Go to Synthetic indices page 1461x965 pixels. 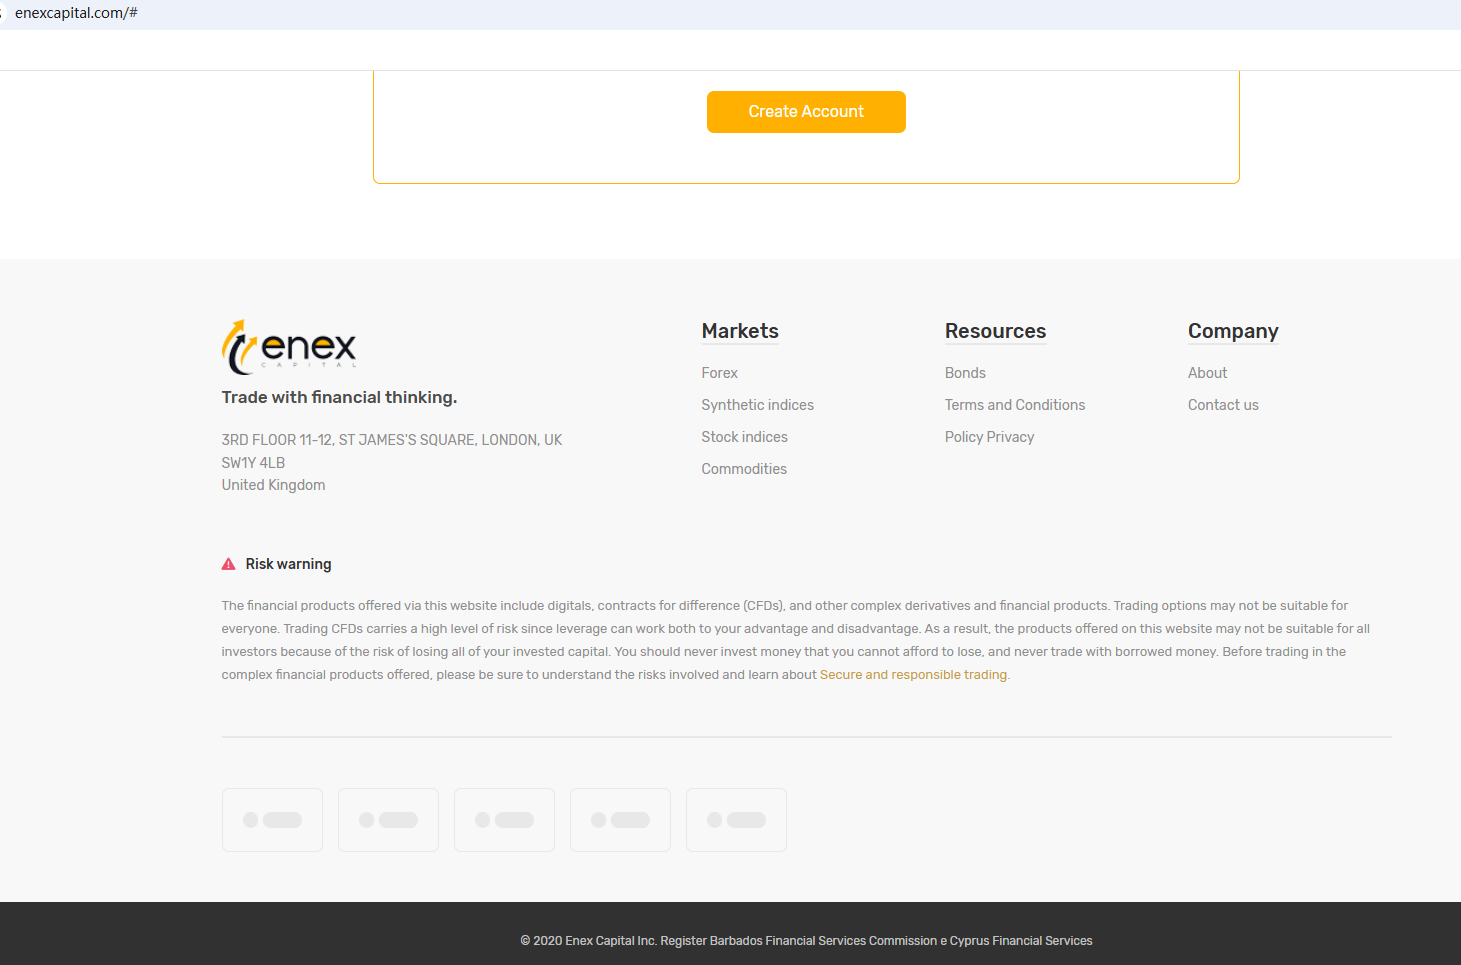[x=757, y=405]
